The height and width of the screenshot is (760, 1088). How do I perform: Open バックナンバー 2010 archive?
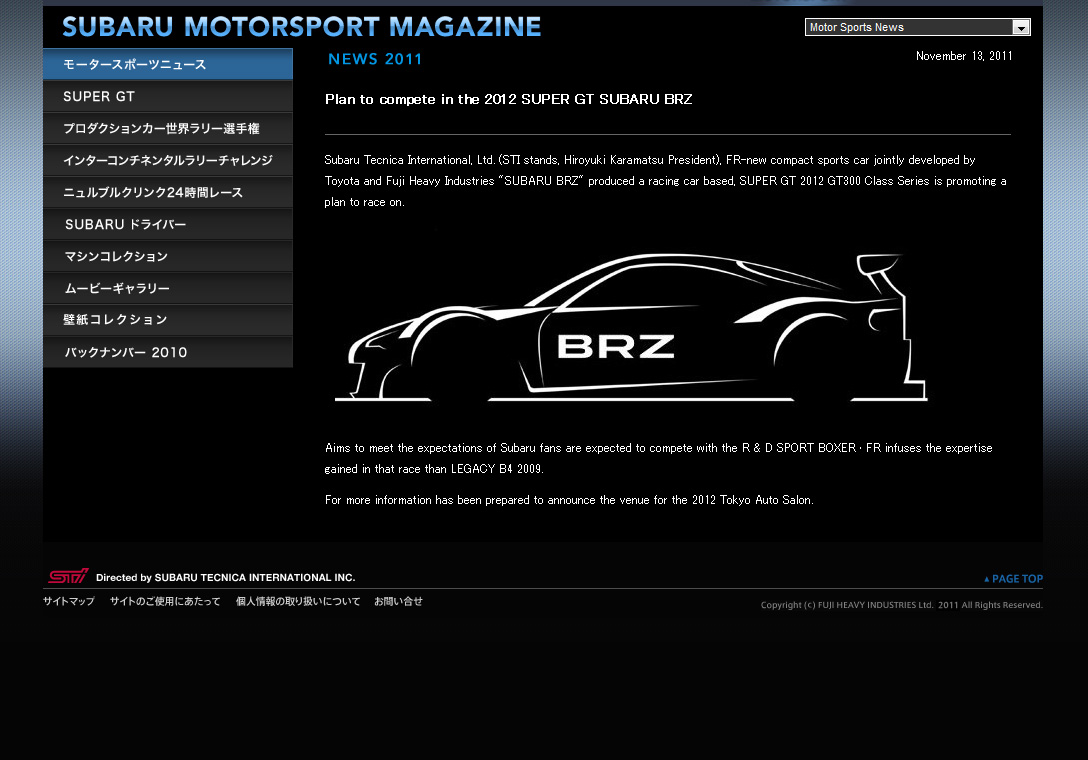[x=168, y=352]
